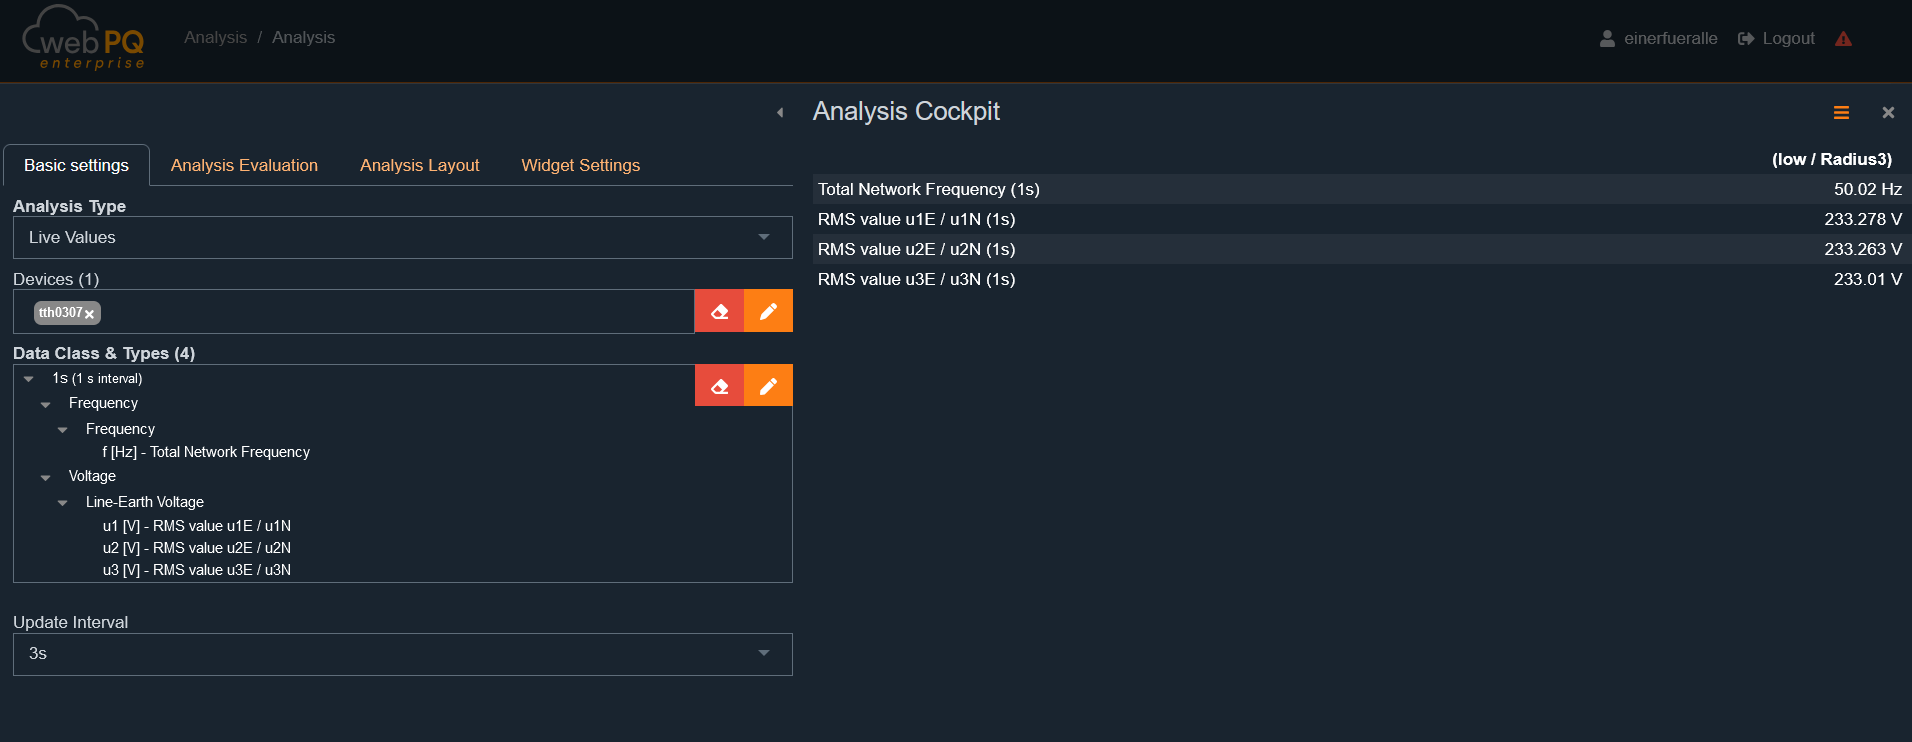The image size is (1912, 742).
Task: Click the einerfueralle username link
Action: 1670,38
